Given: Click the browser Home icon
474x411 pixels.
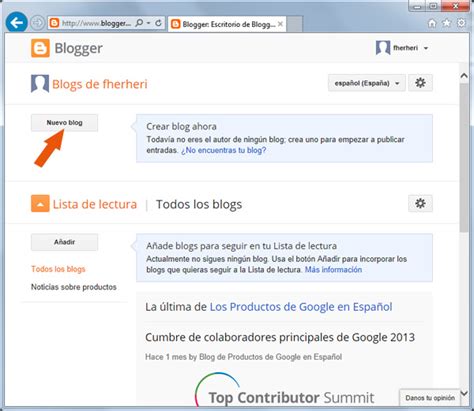Looking at the screenshot, I should click(432, 23).
